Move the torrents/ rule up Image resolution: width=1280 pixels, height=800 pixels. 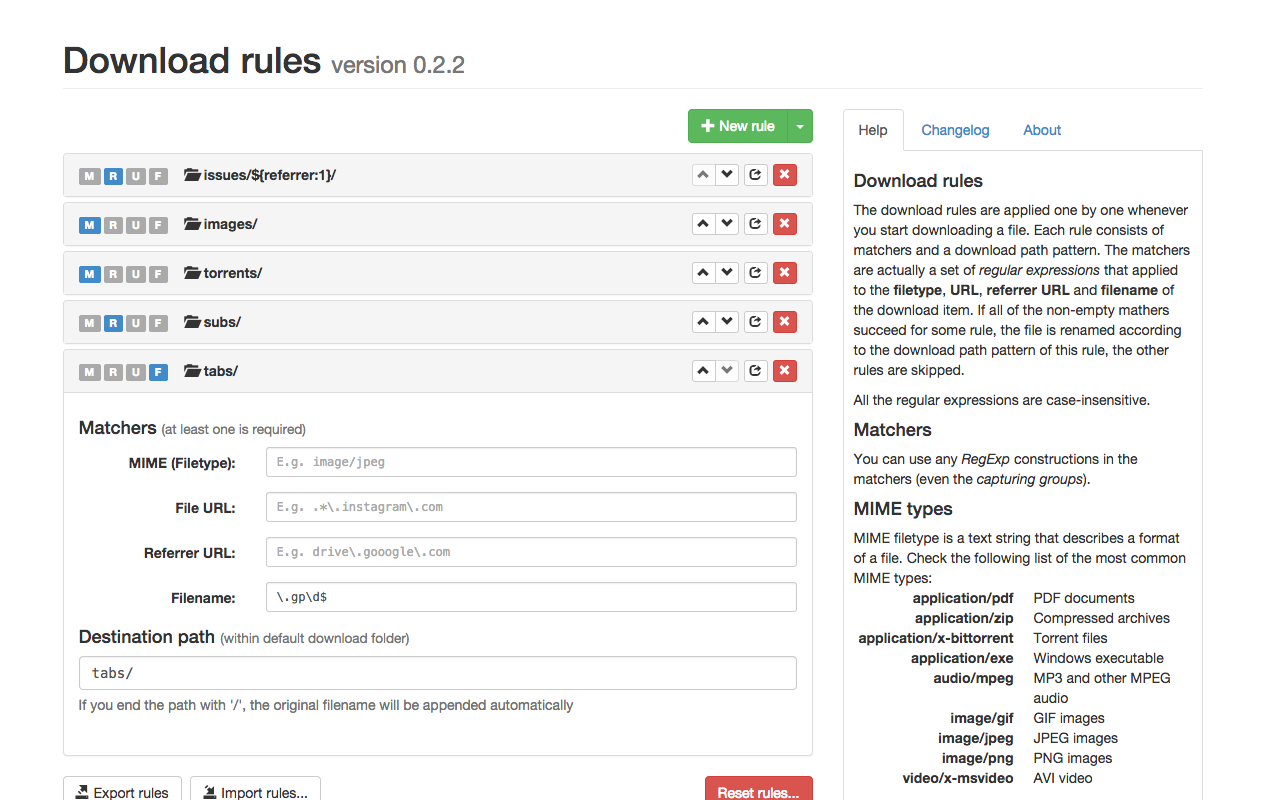703,272
